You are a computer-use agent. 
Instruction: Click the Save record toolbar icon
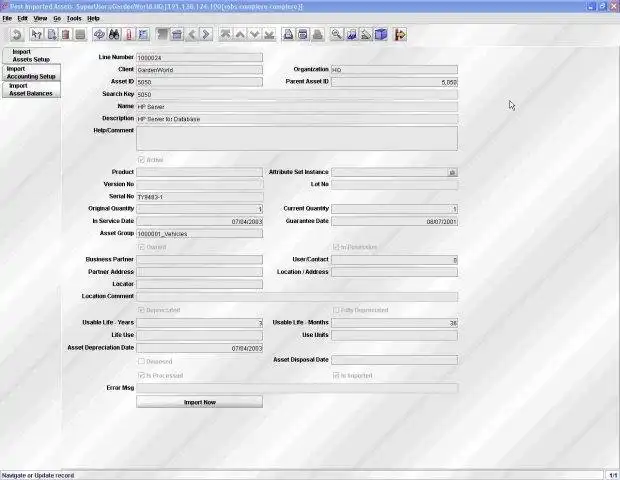pyautogui.click(x=80, y=35)
